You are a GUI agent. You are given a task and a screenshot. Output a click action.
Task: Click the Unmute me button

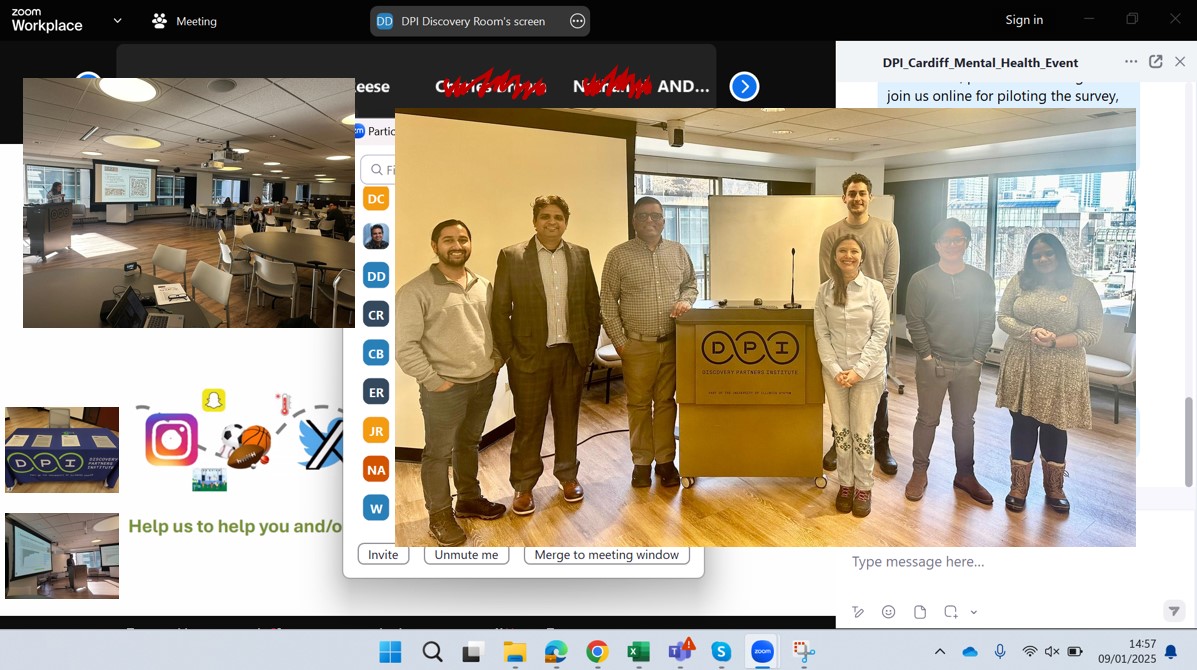[466, 555]
